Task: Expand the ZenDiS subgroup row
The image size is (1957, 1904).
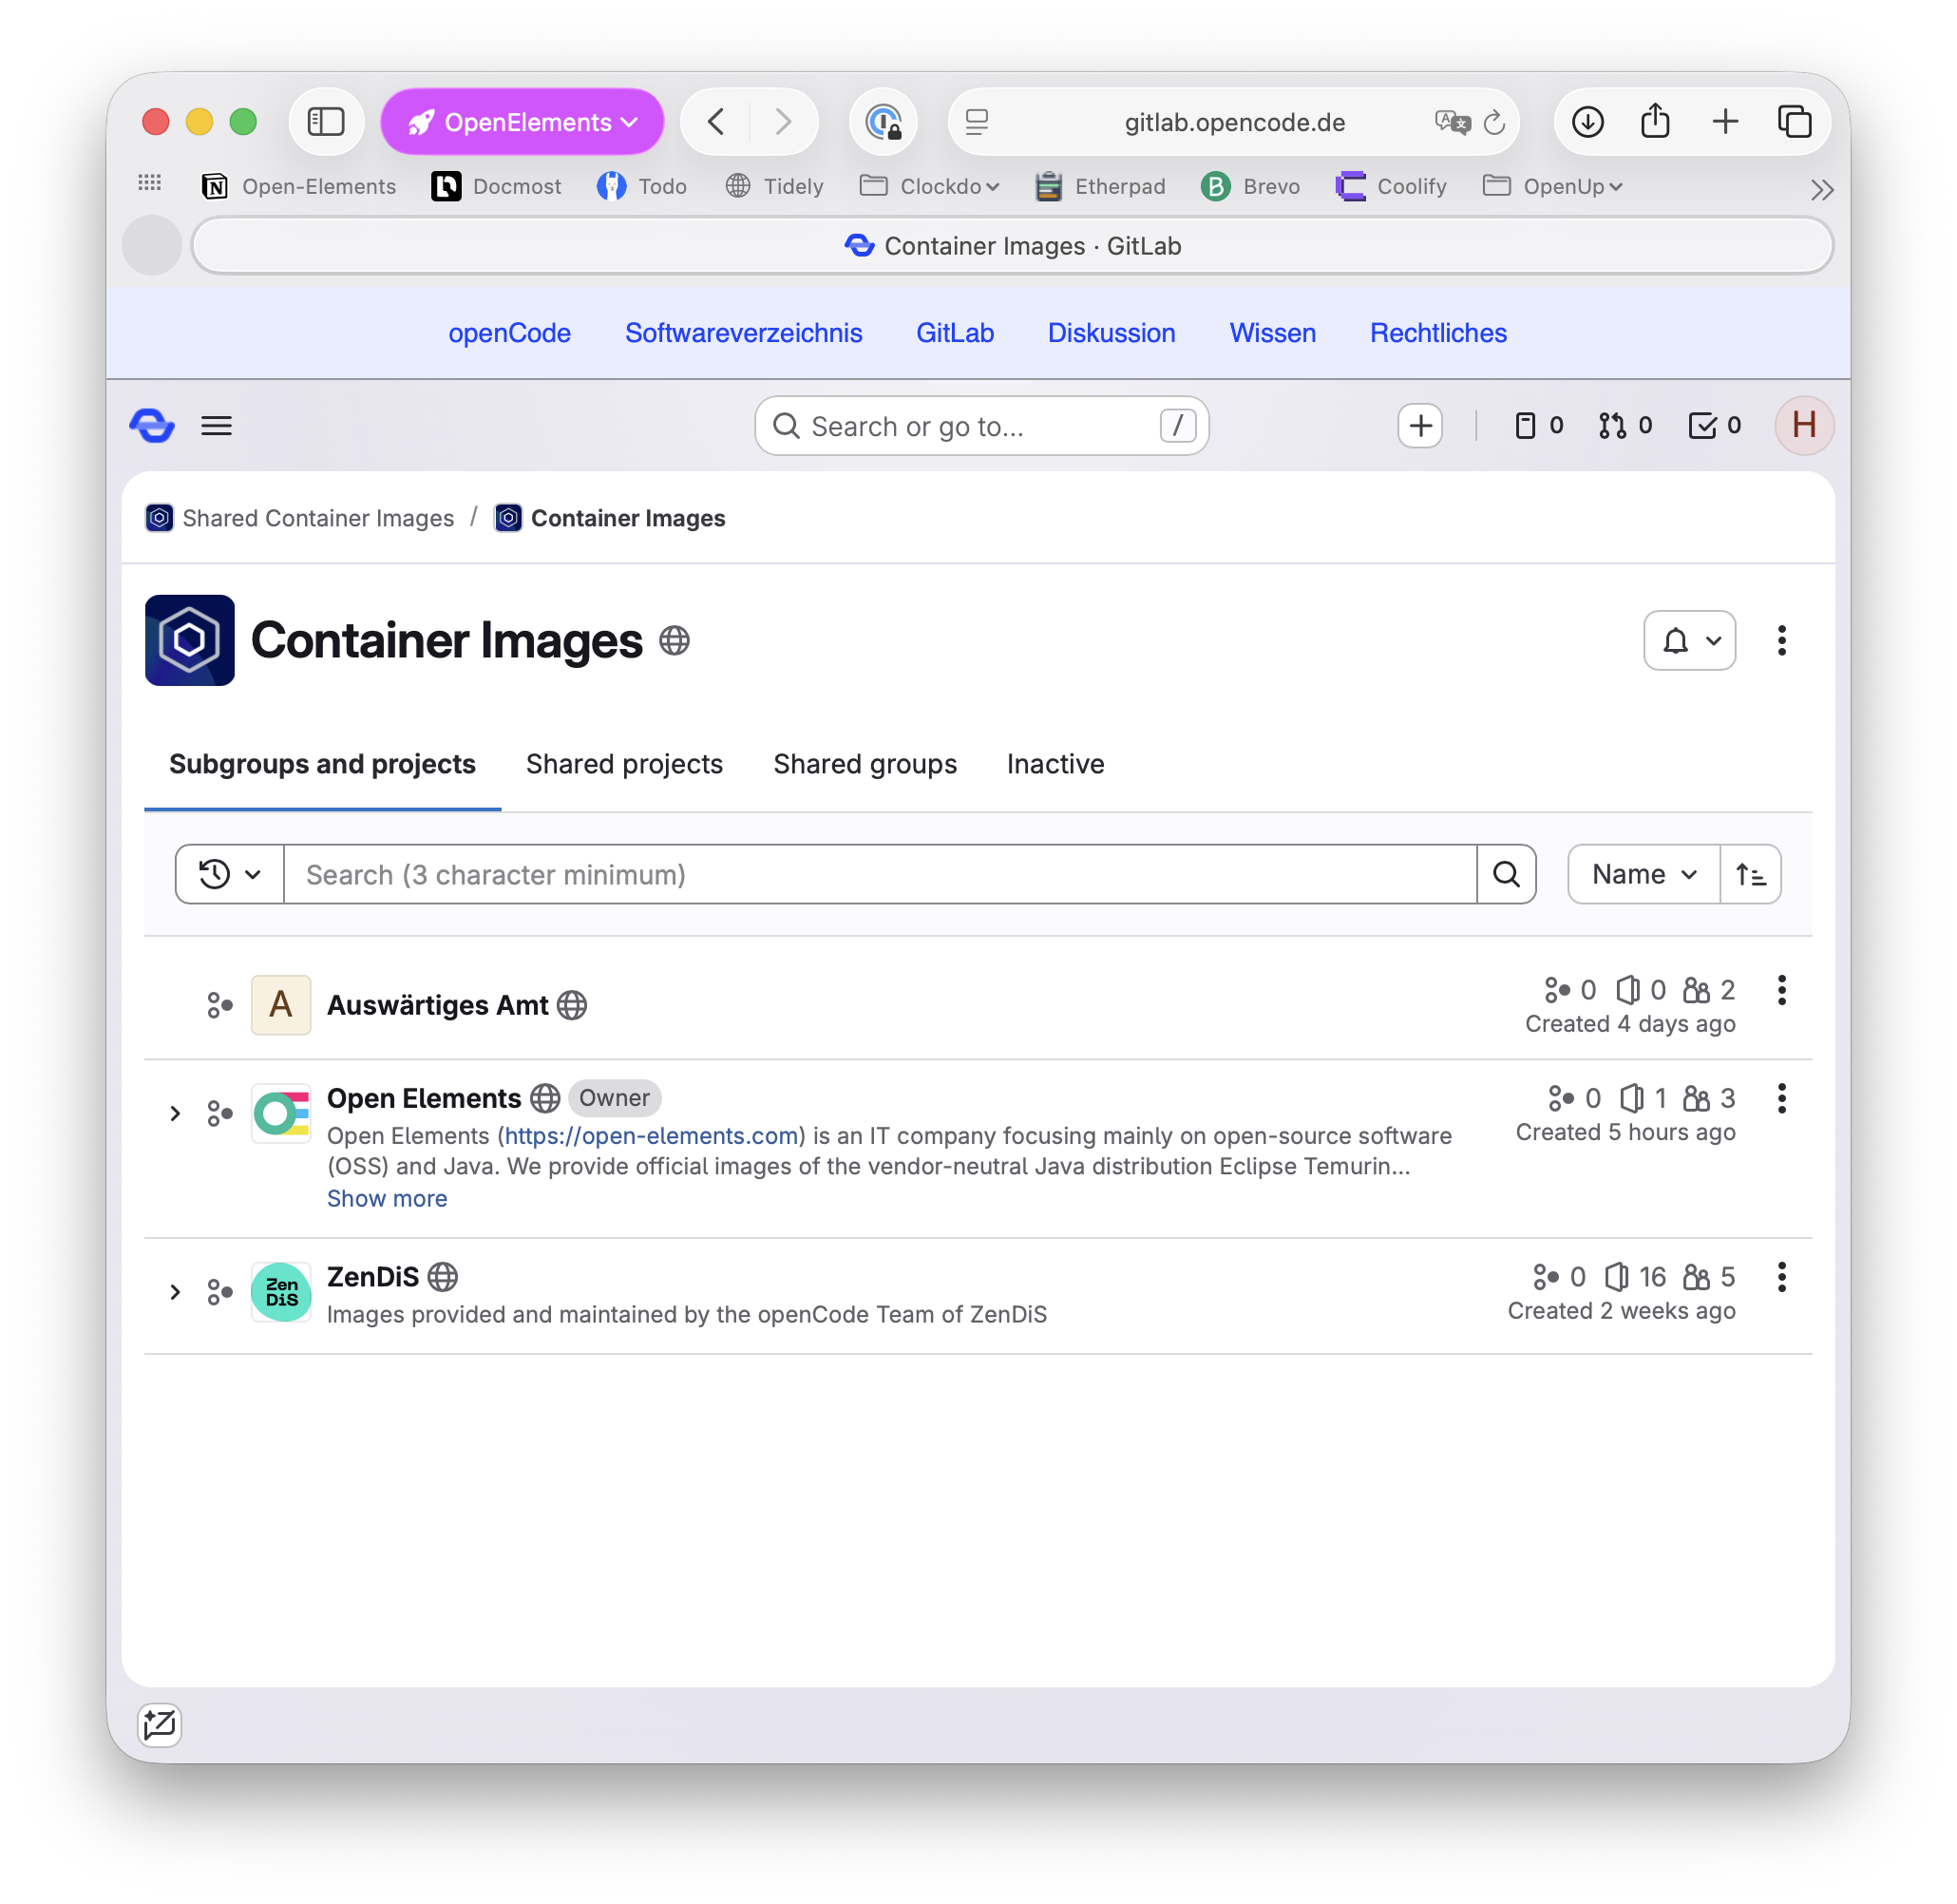Action: pyautogui.click(x=176, y=1292)
